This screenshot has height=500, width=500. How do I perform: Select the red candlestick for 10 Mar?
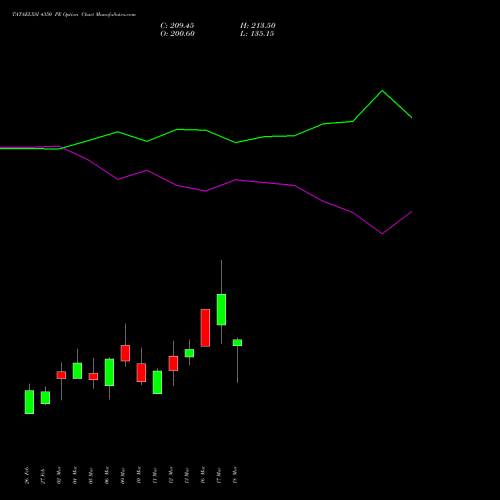point(141,373)
